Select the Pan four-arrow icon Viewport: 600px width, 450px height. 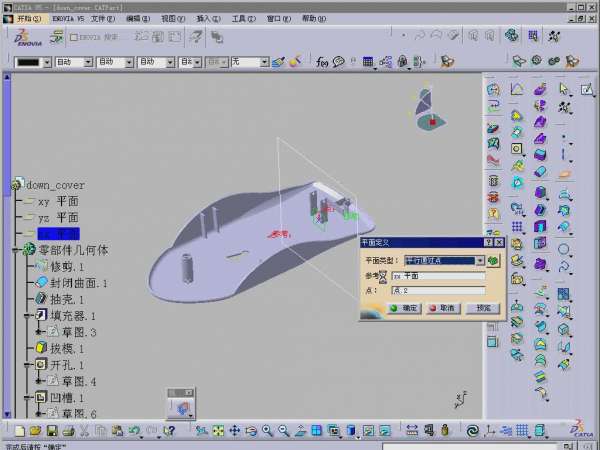click(x=234, y=431)
